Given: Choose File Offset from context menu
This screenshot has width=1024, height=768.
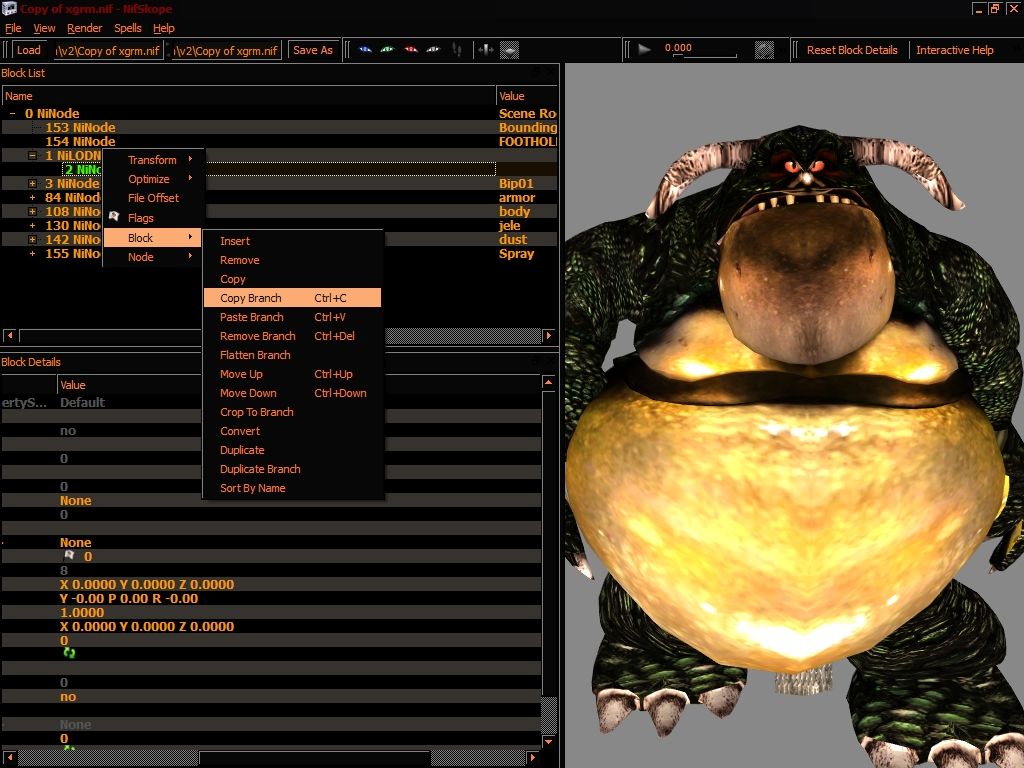Looking at the screenshot, I should click(153, 198).
